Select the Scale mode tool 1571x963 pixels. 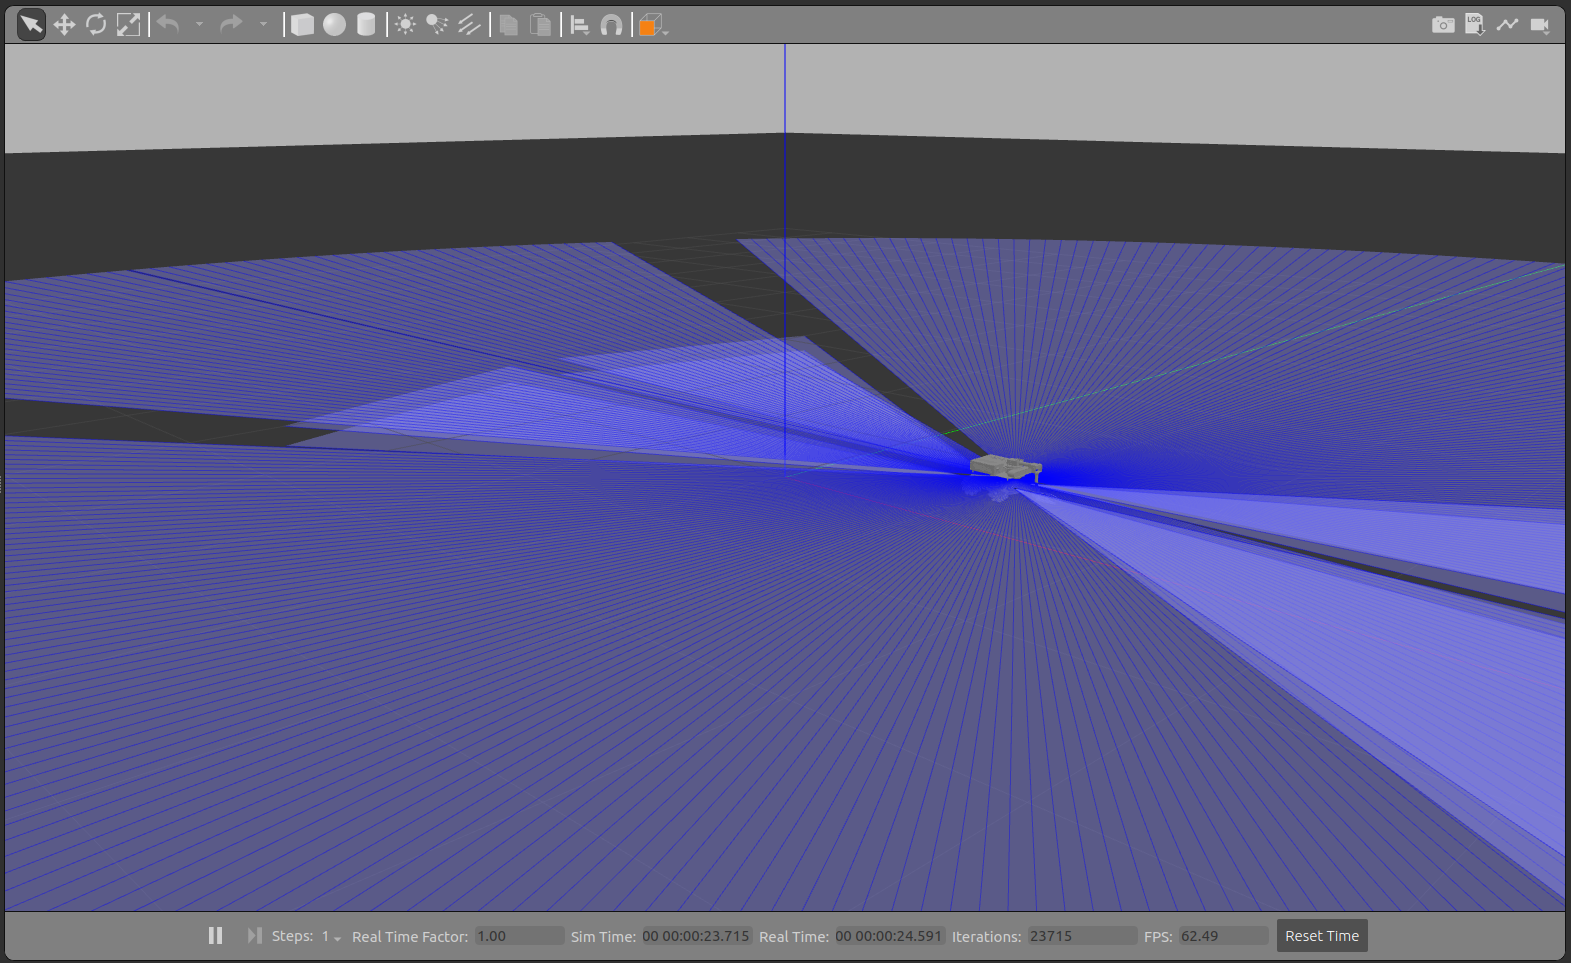pos(128,25)
